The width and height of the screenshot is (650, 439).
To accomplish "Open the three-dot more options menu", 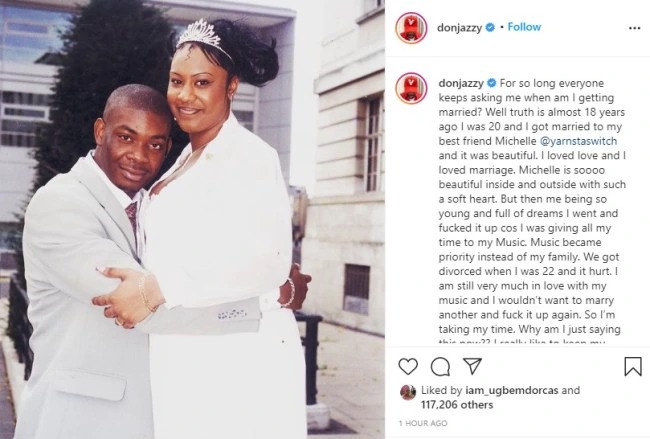I will click(x=634, y=28).
